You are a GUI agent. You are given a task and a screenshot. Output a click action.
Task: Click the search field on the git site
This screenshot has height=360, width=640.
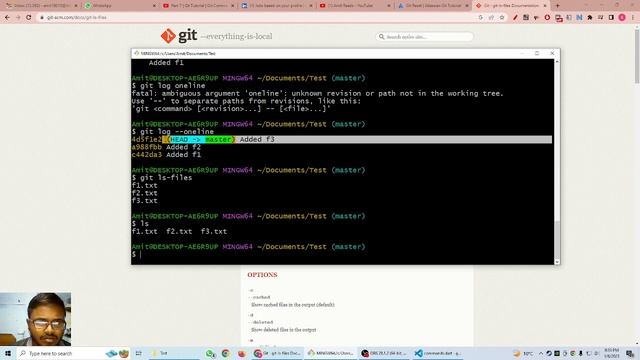tap(424, 37)
